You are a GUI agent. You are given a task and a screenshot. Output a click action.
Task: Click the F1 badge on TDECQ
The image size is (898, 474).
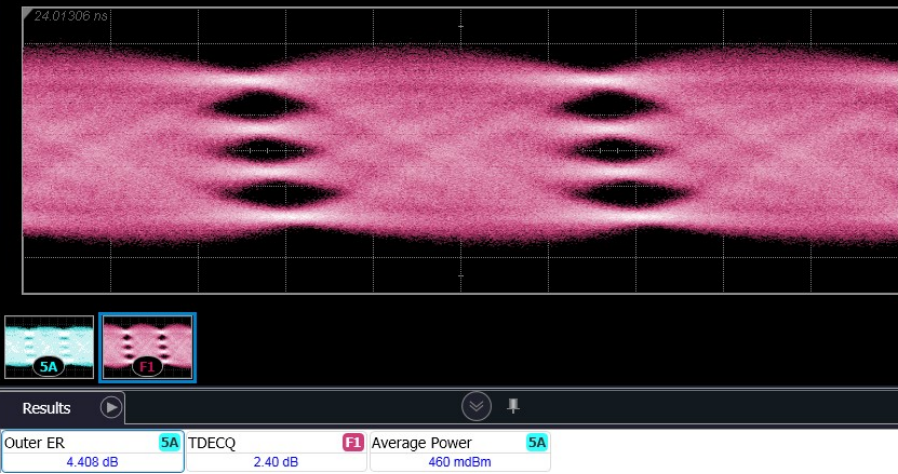click(x=353, y=442)
